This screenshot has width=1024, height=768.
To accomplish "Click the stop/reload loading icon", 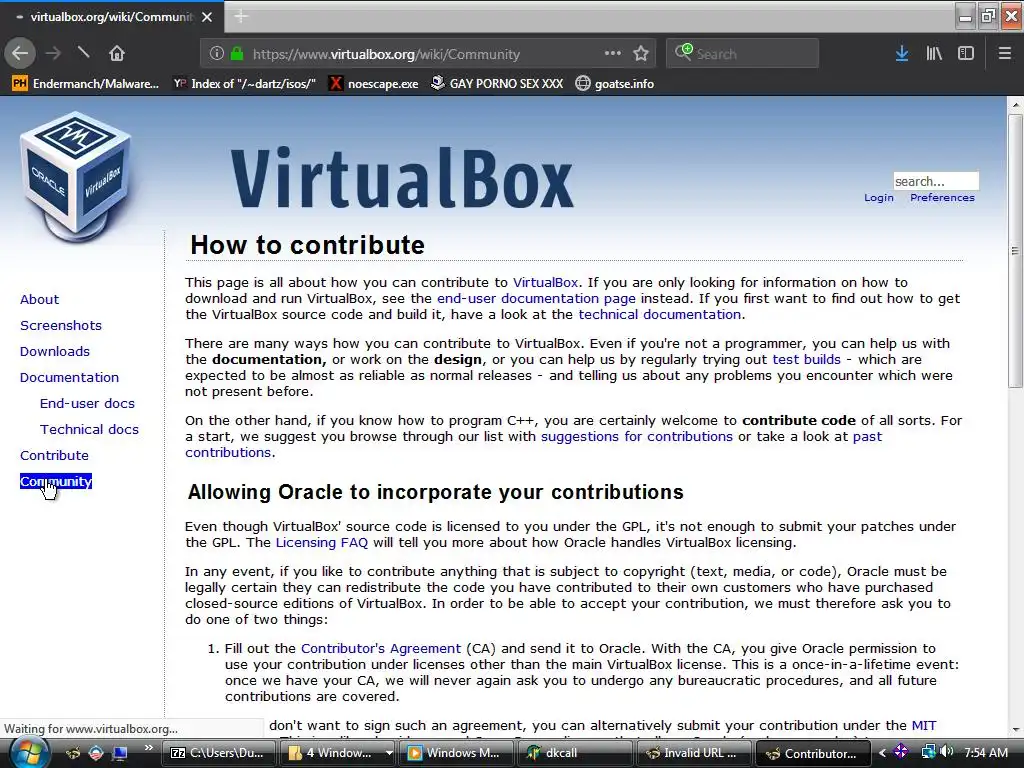I will point(84,52).
